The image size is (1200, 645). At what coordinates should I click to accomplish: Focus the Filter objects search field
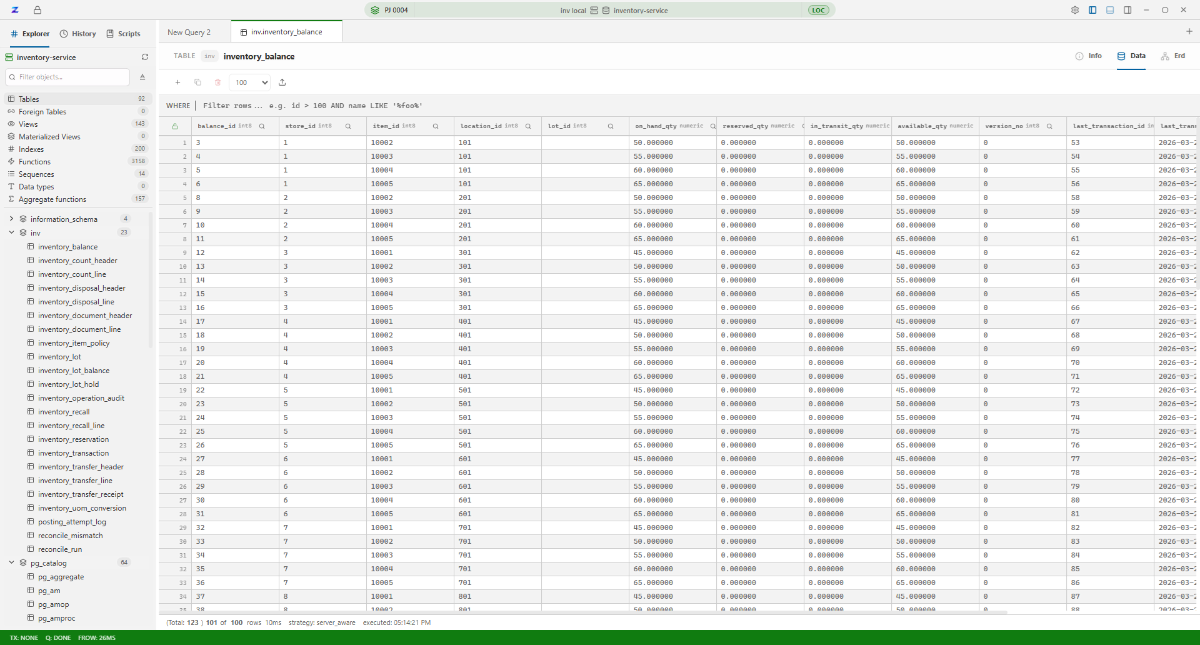point(68,77)
